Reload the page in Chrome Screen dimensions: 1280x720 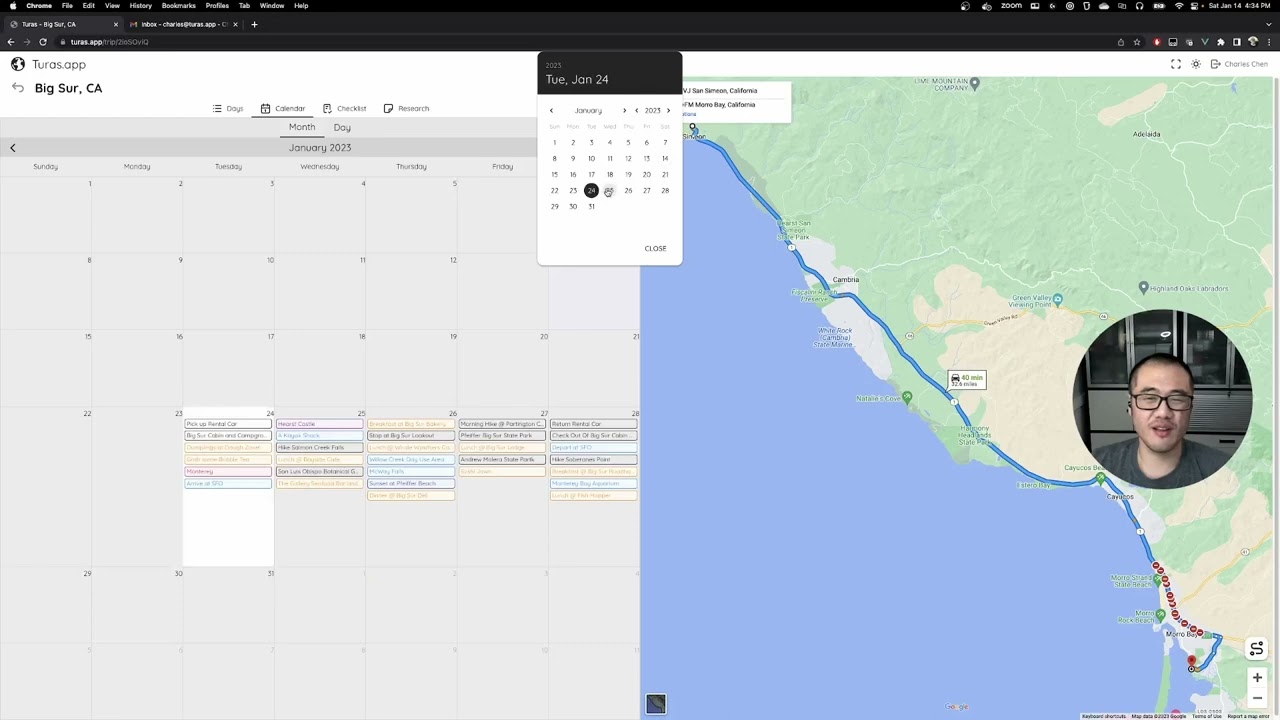[43, 42]
